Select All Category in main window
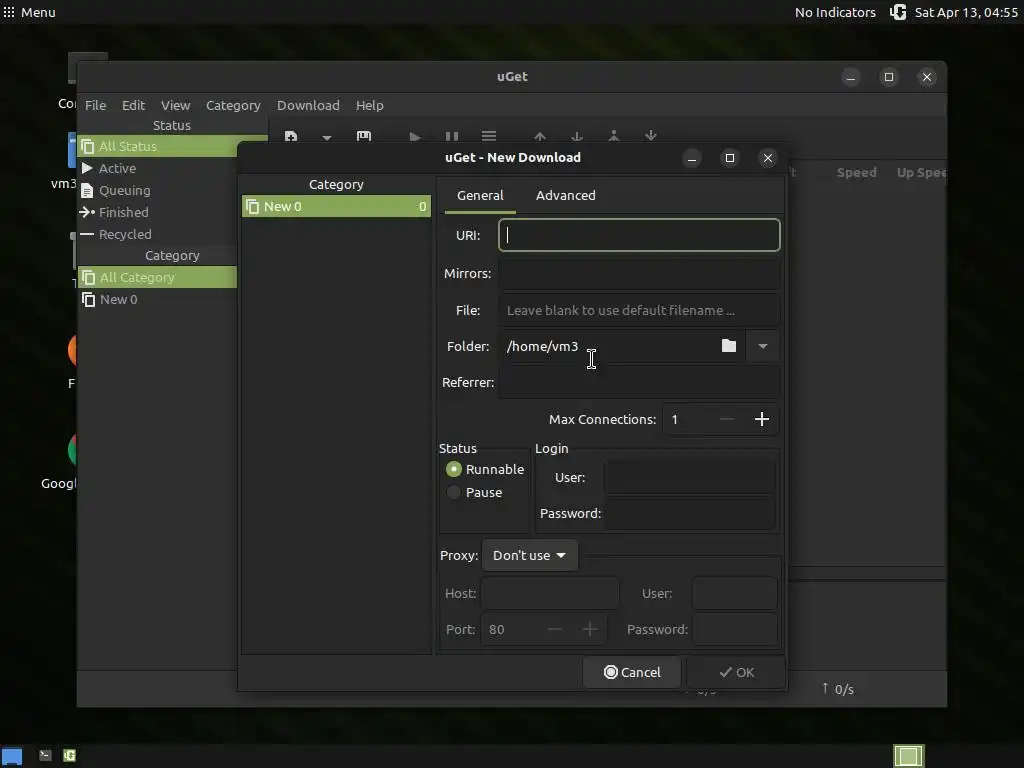The width and height of the screenshot is (1024, 768). click(157, 278)
